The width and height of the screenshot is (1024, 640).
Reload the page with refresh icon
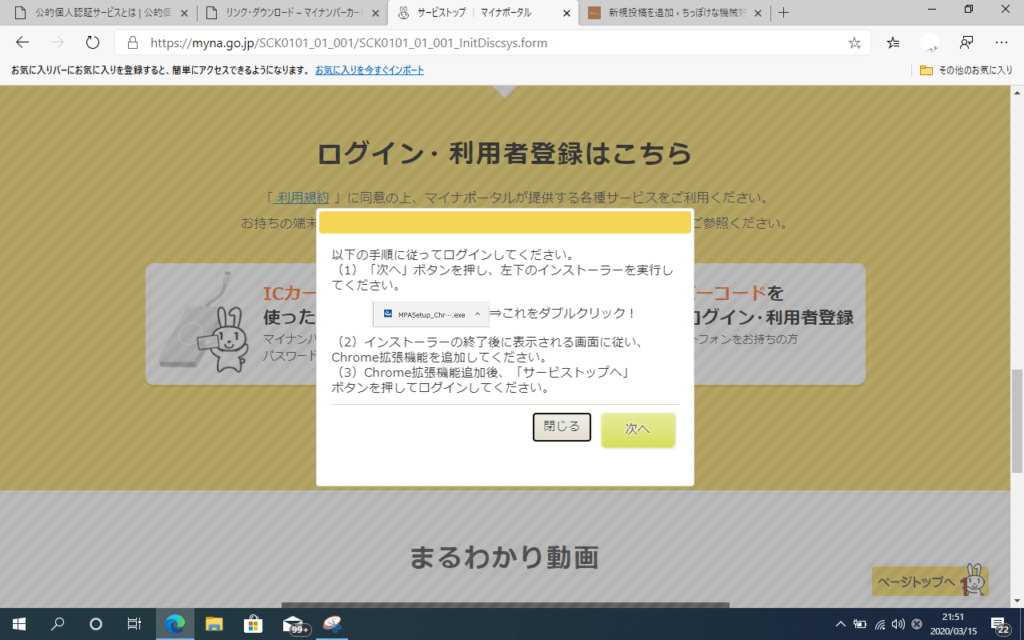coord(93,42)
